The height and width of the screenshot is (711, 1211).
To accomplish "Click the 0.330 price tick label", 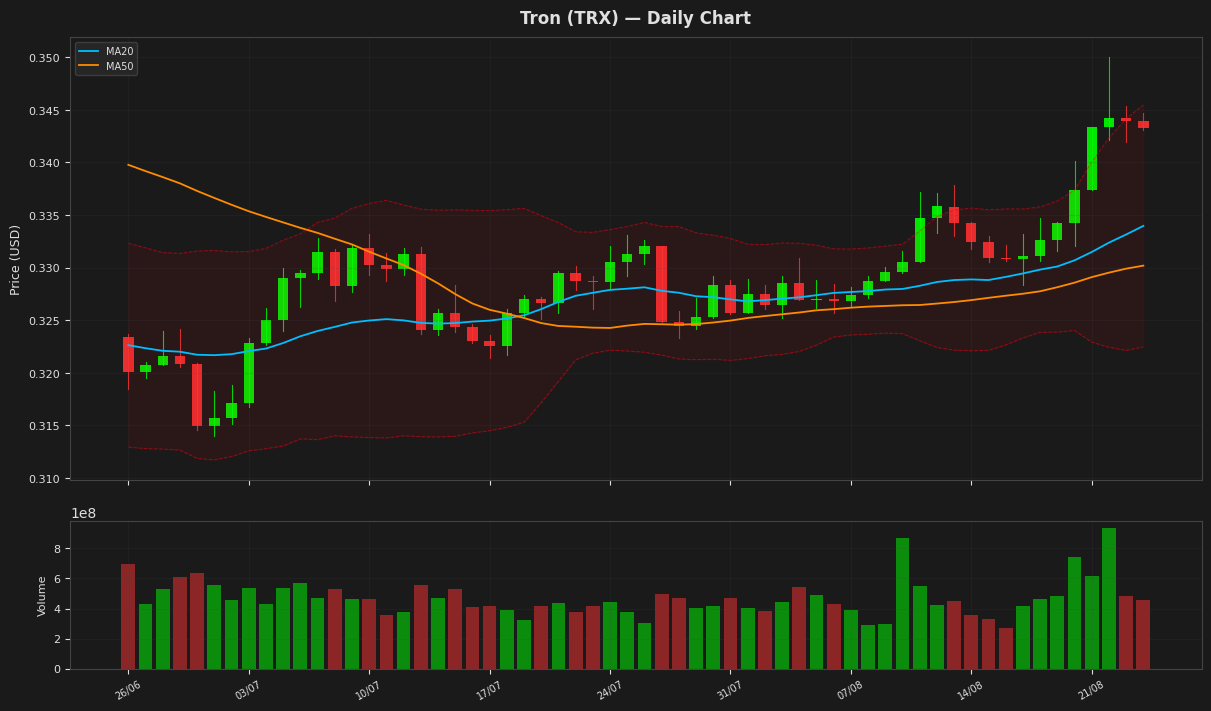I will coord(43,269).
